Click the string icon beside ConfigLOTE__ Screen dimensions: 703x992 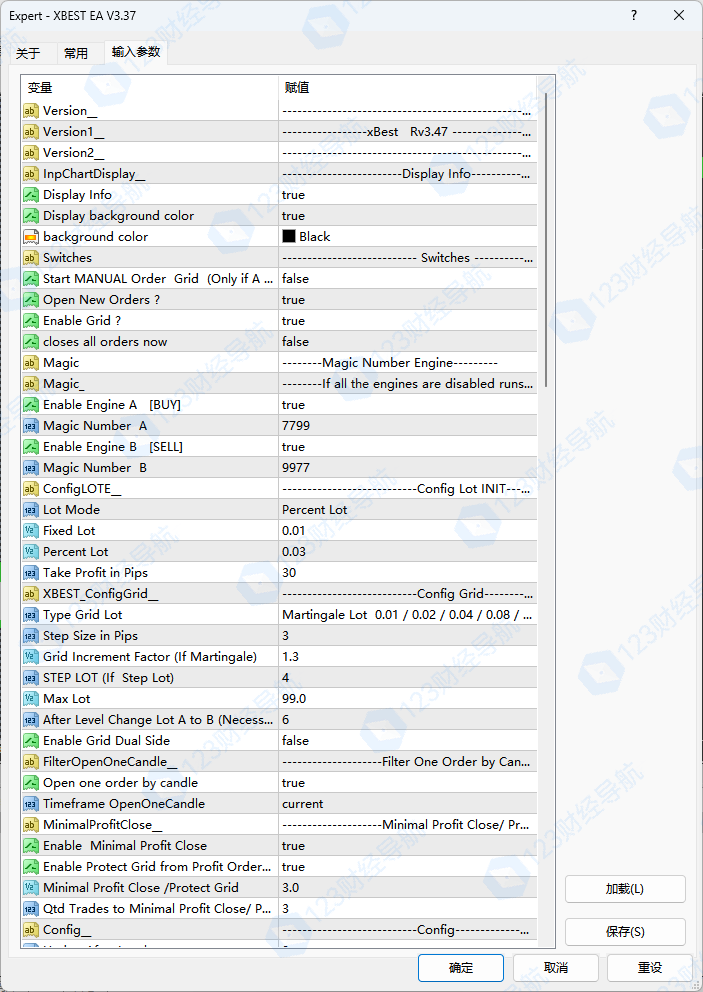pos(30,488)
